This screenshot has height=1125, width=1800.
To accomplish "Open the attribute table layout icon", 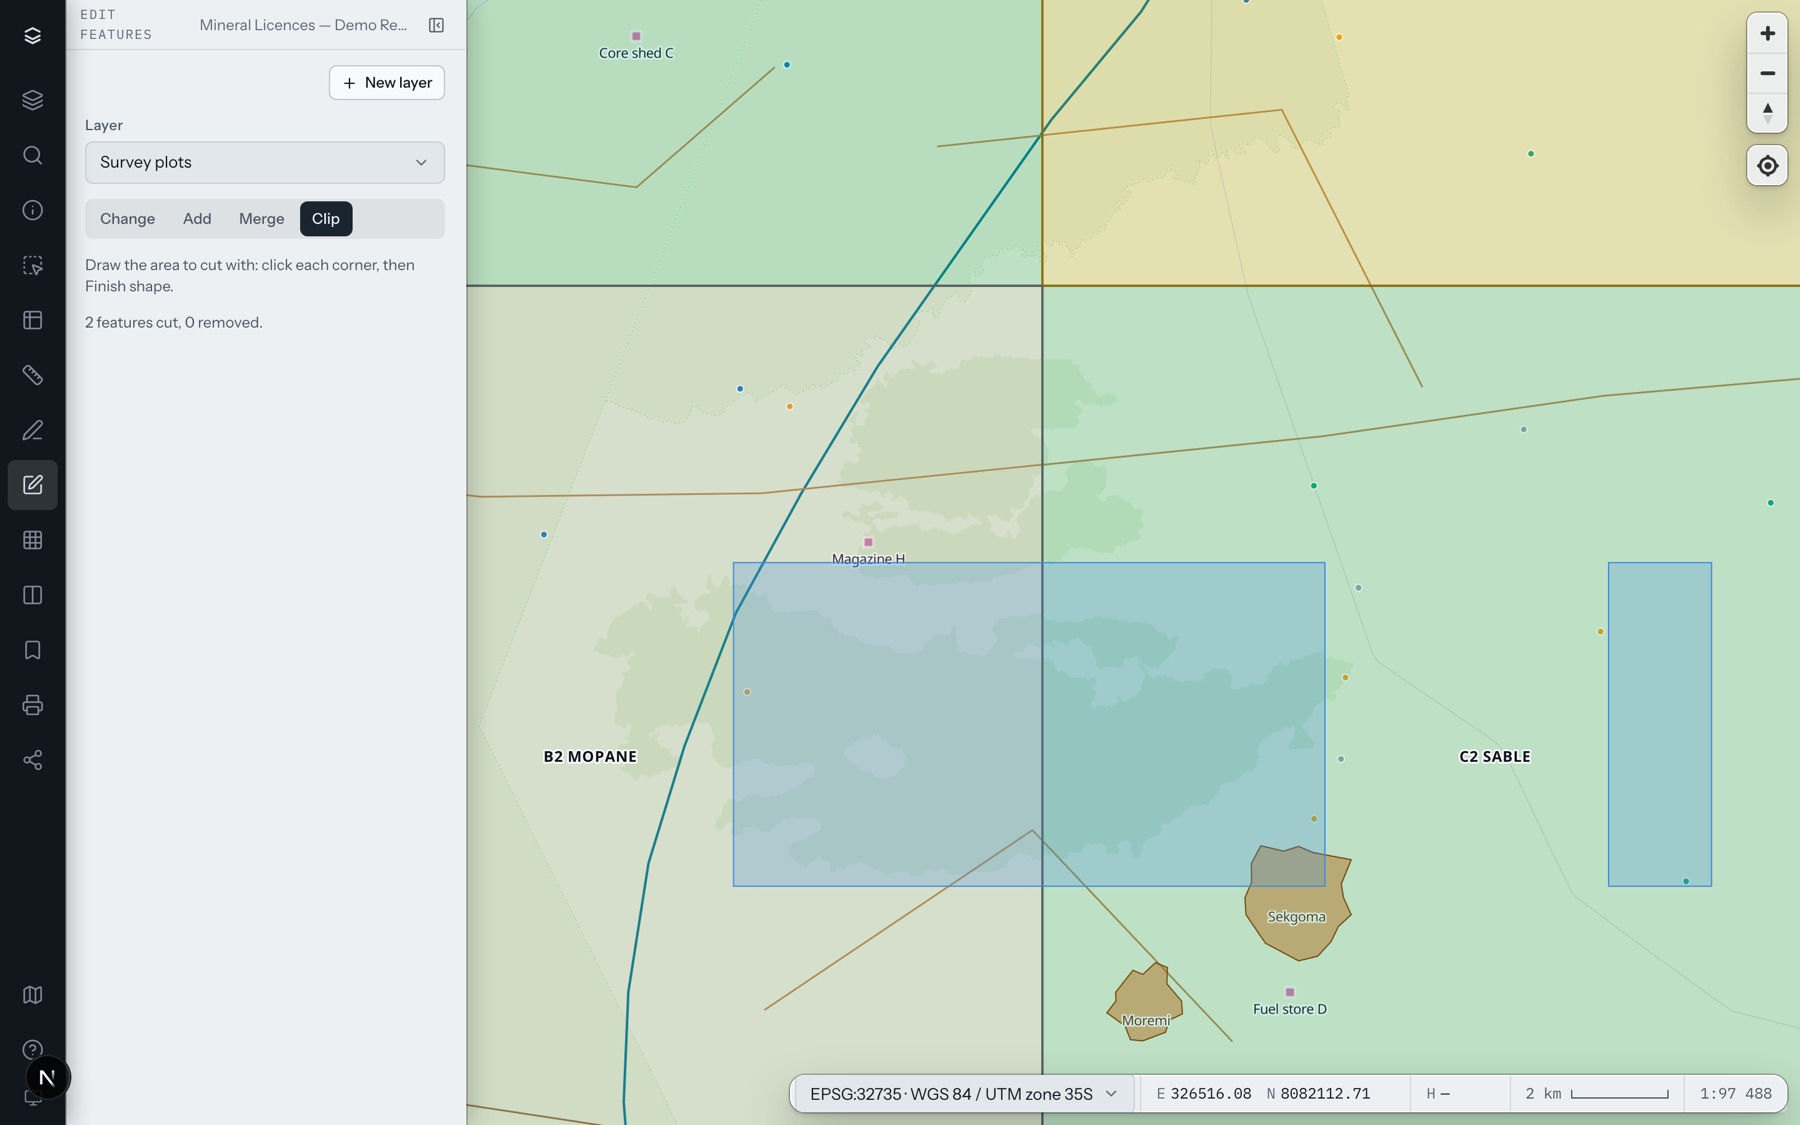I will [32, 320].
